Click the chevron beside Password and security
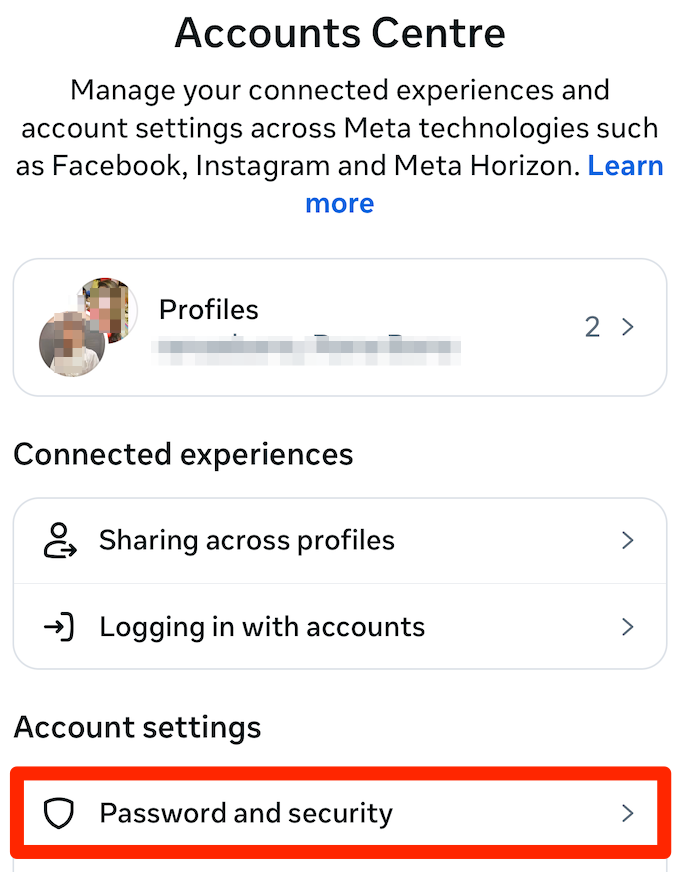Viewport: 682px width, 872px height. tap(628, 813)
